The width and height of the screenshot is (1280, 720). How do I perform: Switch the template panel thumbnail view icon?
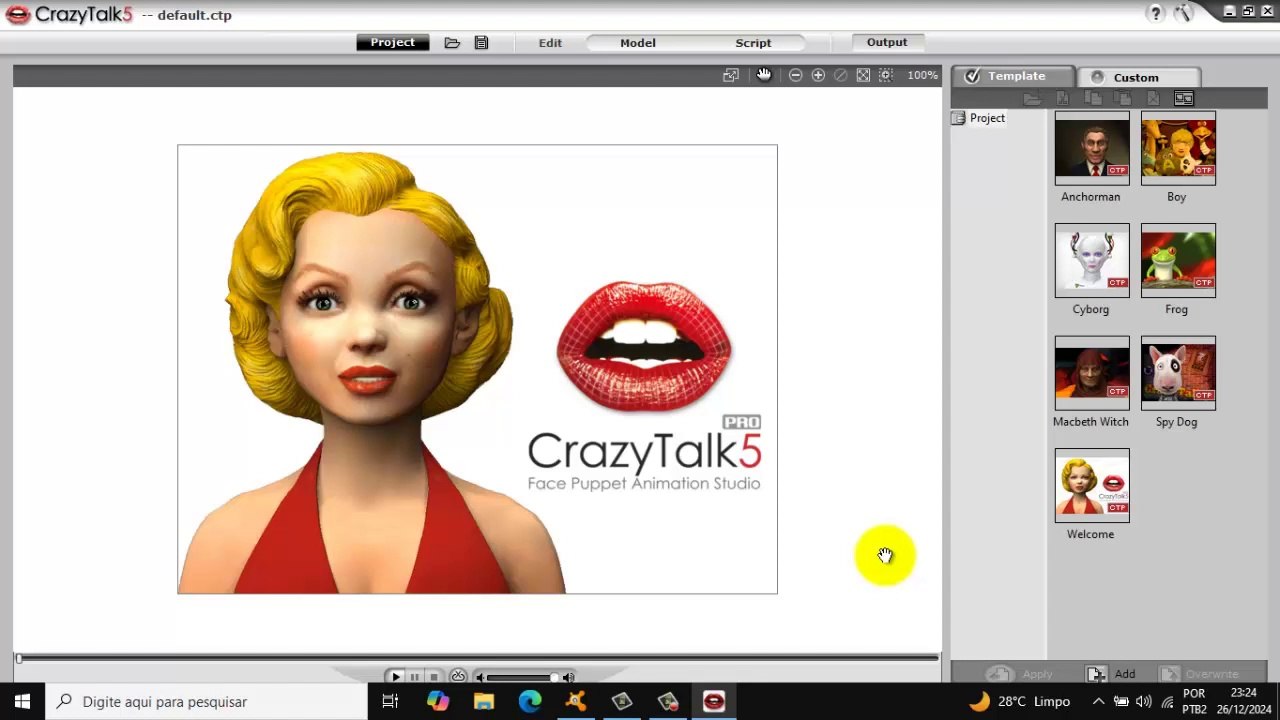[x=1184, y=98]
